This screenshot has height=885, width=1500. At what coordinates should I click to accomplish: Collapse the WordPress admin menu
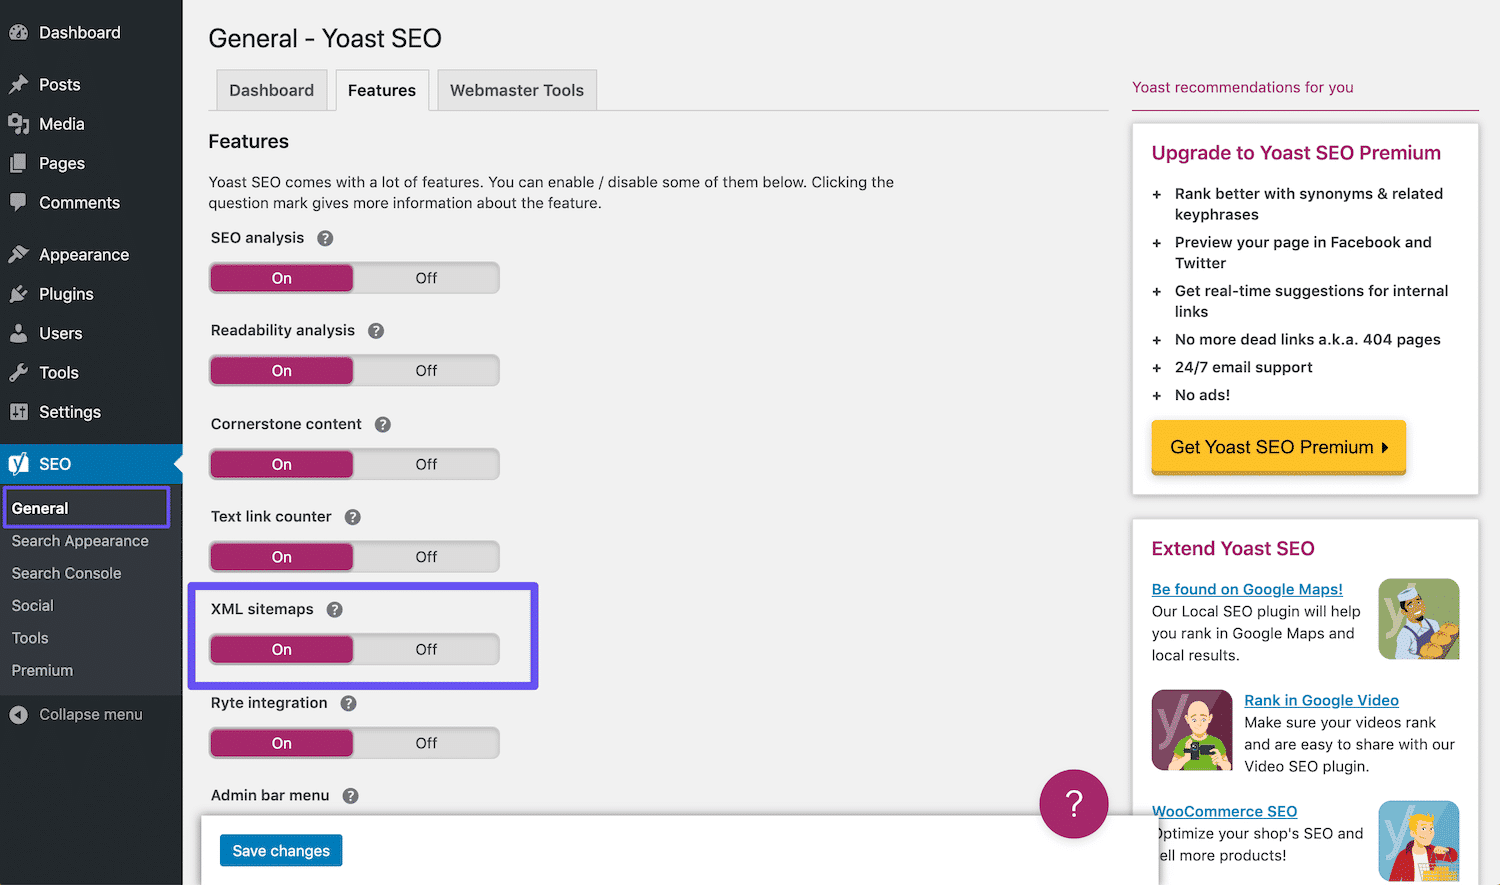pyautogui.click(x=90, y=714)
